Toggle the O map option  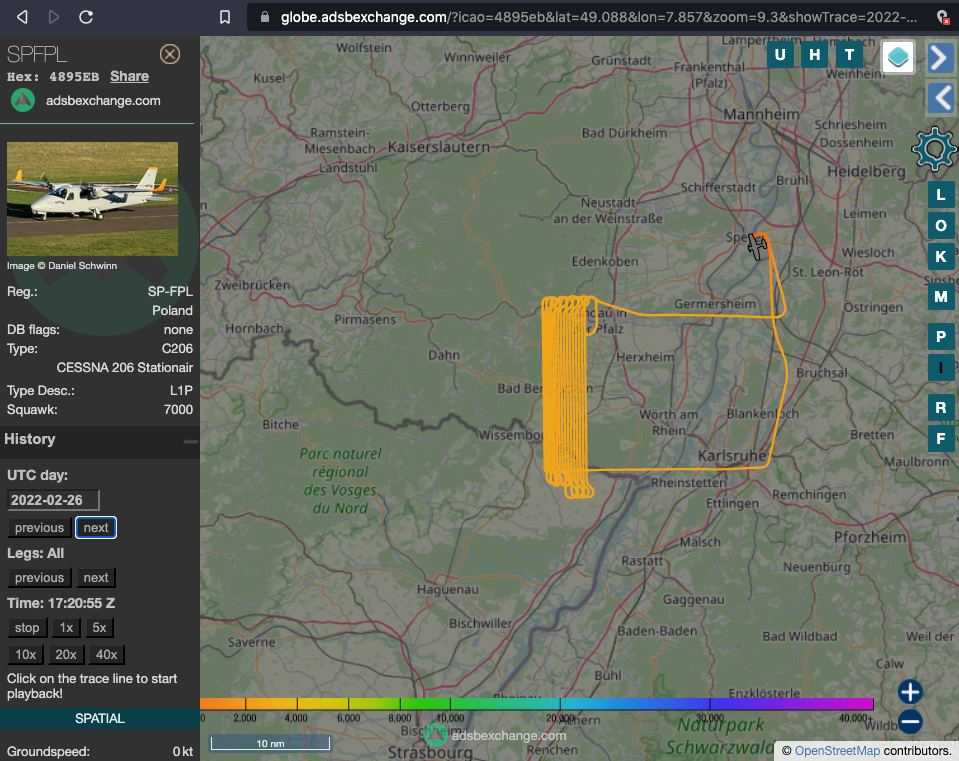coord(941,226)
